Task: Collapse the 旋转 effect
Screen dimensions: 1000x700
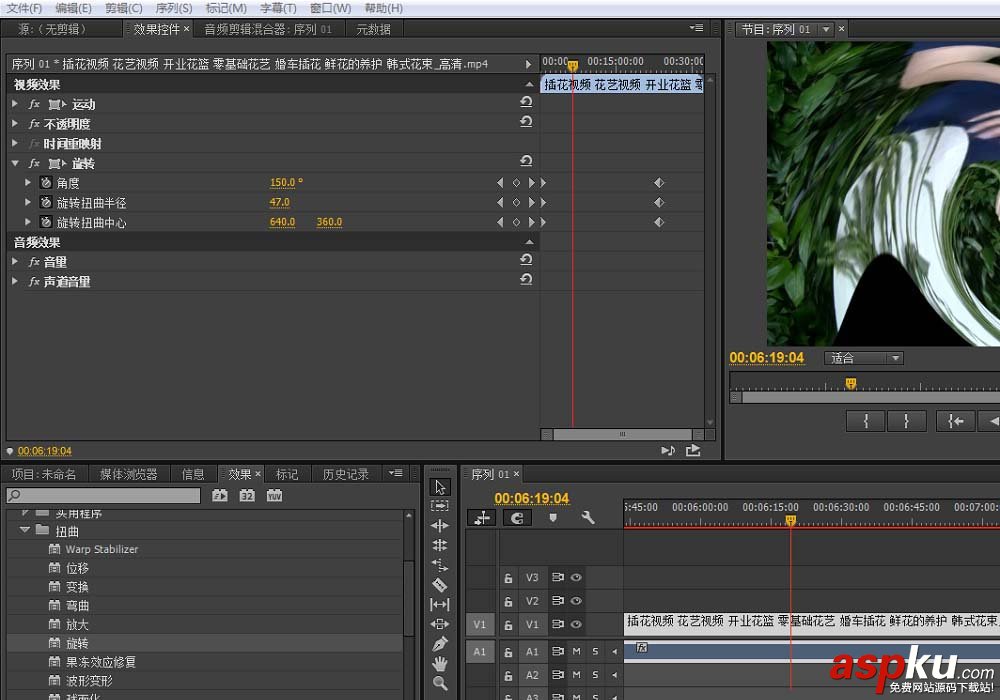Action: tap(15, 163)
